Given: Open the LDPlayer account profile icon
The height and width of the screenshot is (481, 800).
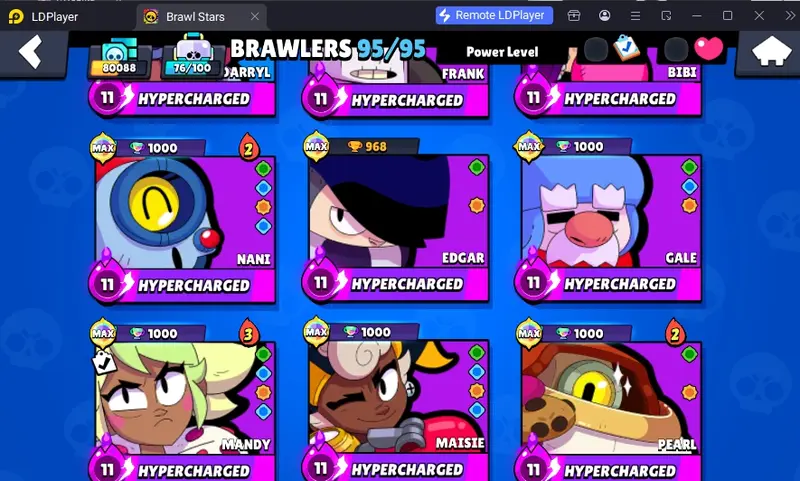Looking at the screenshot, I should (x=605, y=15).
